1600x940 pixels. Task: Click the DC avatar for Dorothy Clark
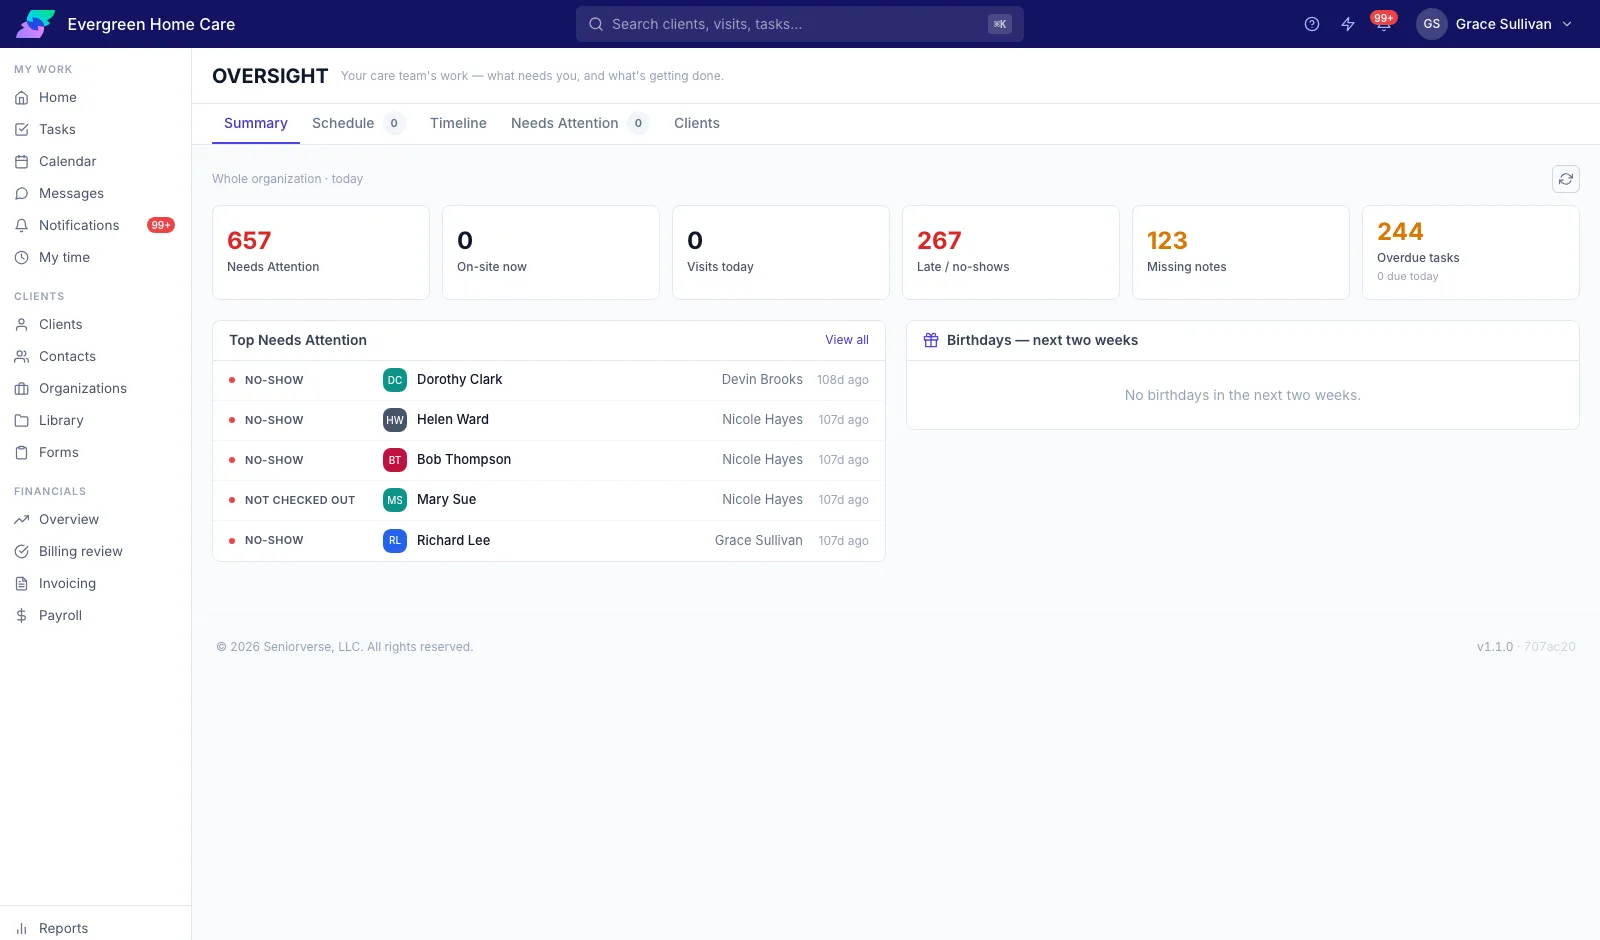[395, 380]
